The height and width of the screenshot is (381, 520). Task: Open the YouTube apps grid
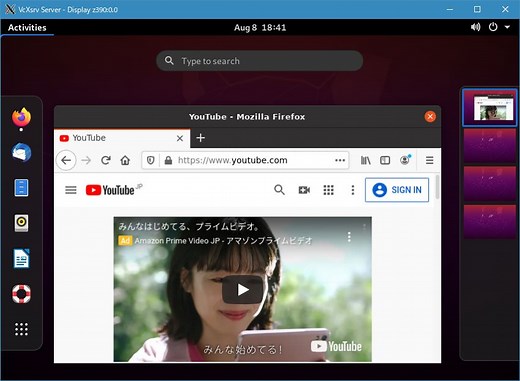coord(328,190)
